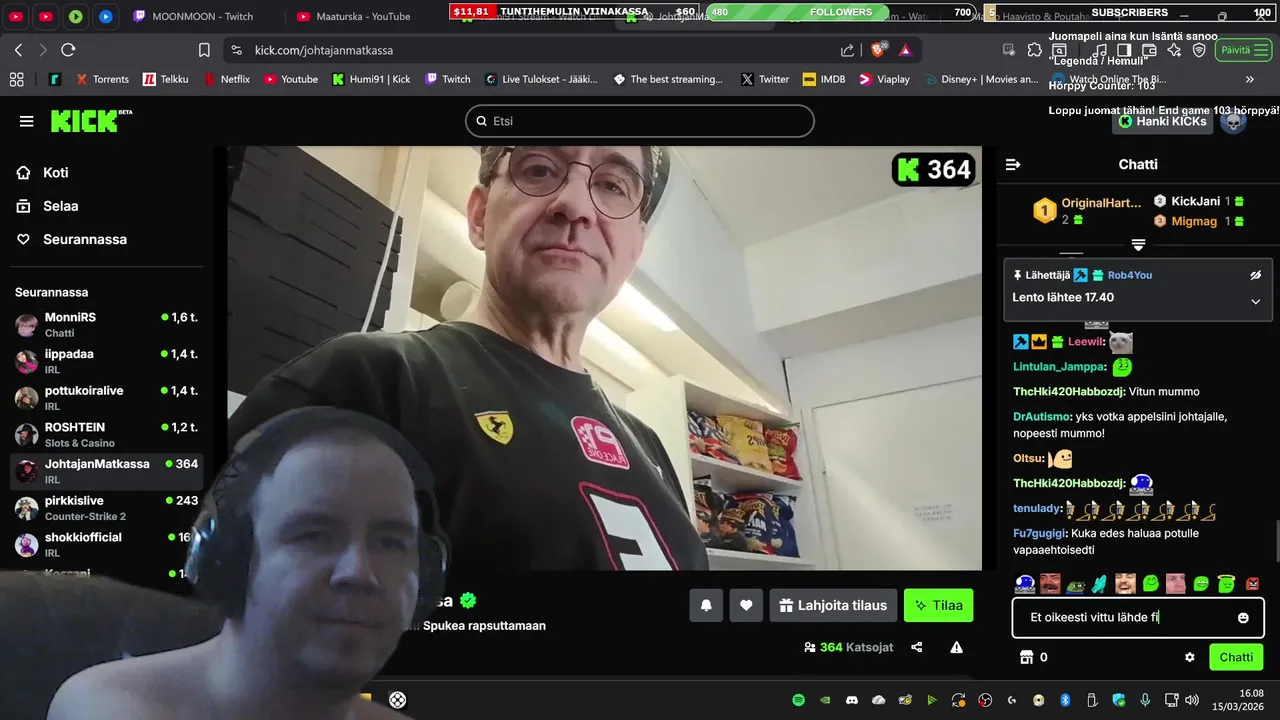Open Torrents bookmark

tap(100, 79)
